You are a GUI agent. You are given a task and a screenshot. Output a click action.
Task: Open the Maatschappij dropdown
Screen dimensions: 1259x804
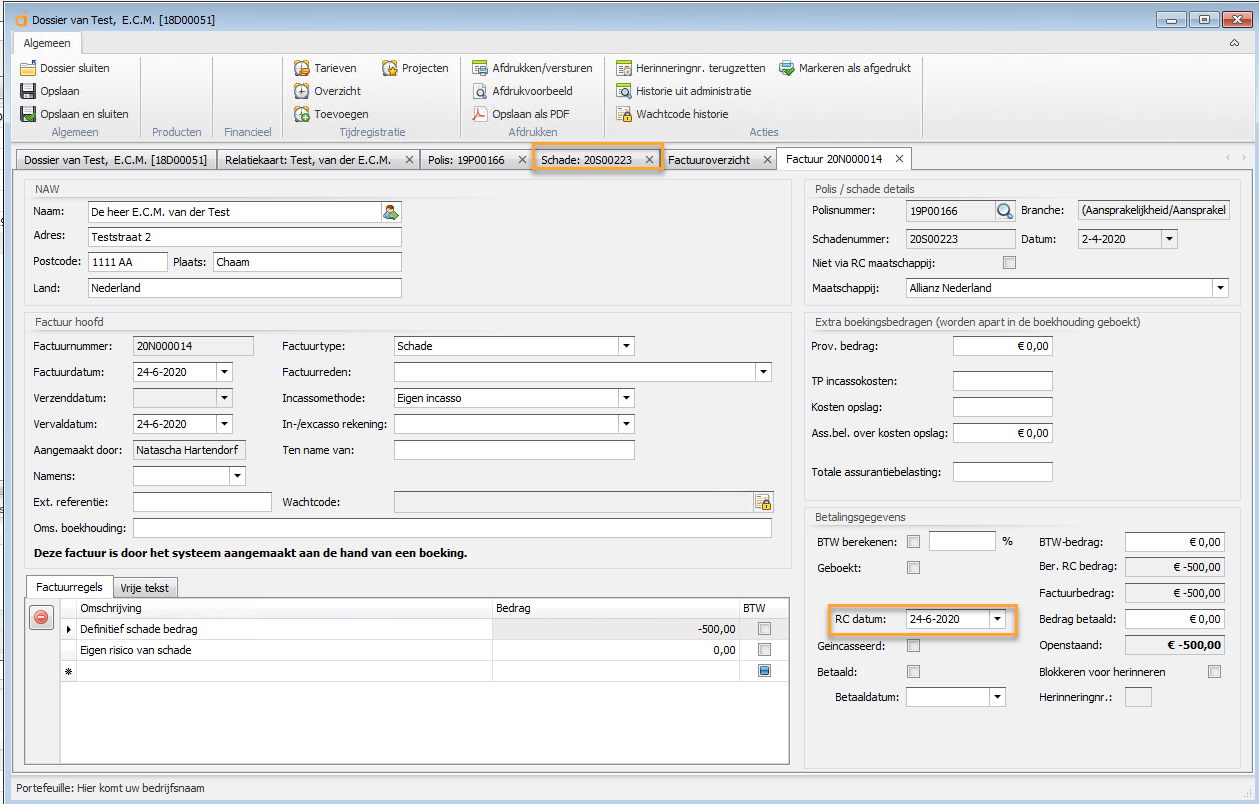pyautogui.click(x=1220, y=288)
